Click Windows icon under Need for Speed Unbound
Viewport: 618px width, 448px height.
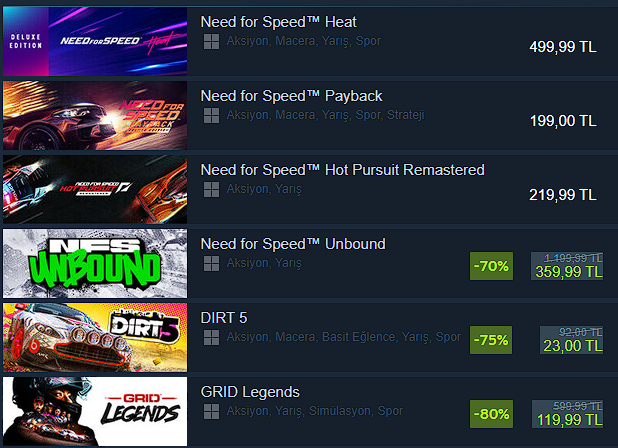coord(211,264)
